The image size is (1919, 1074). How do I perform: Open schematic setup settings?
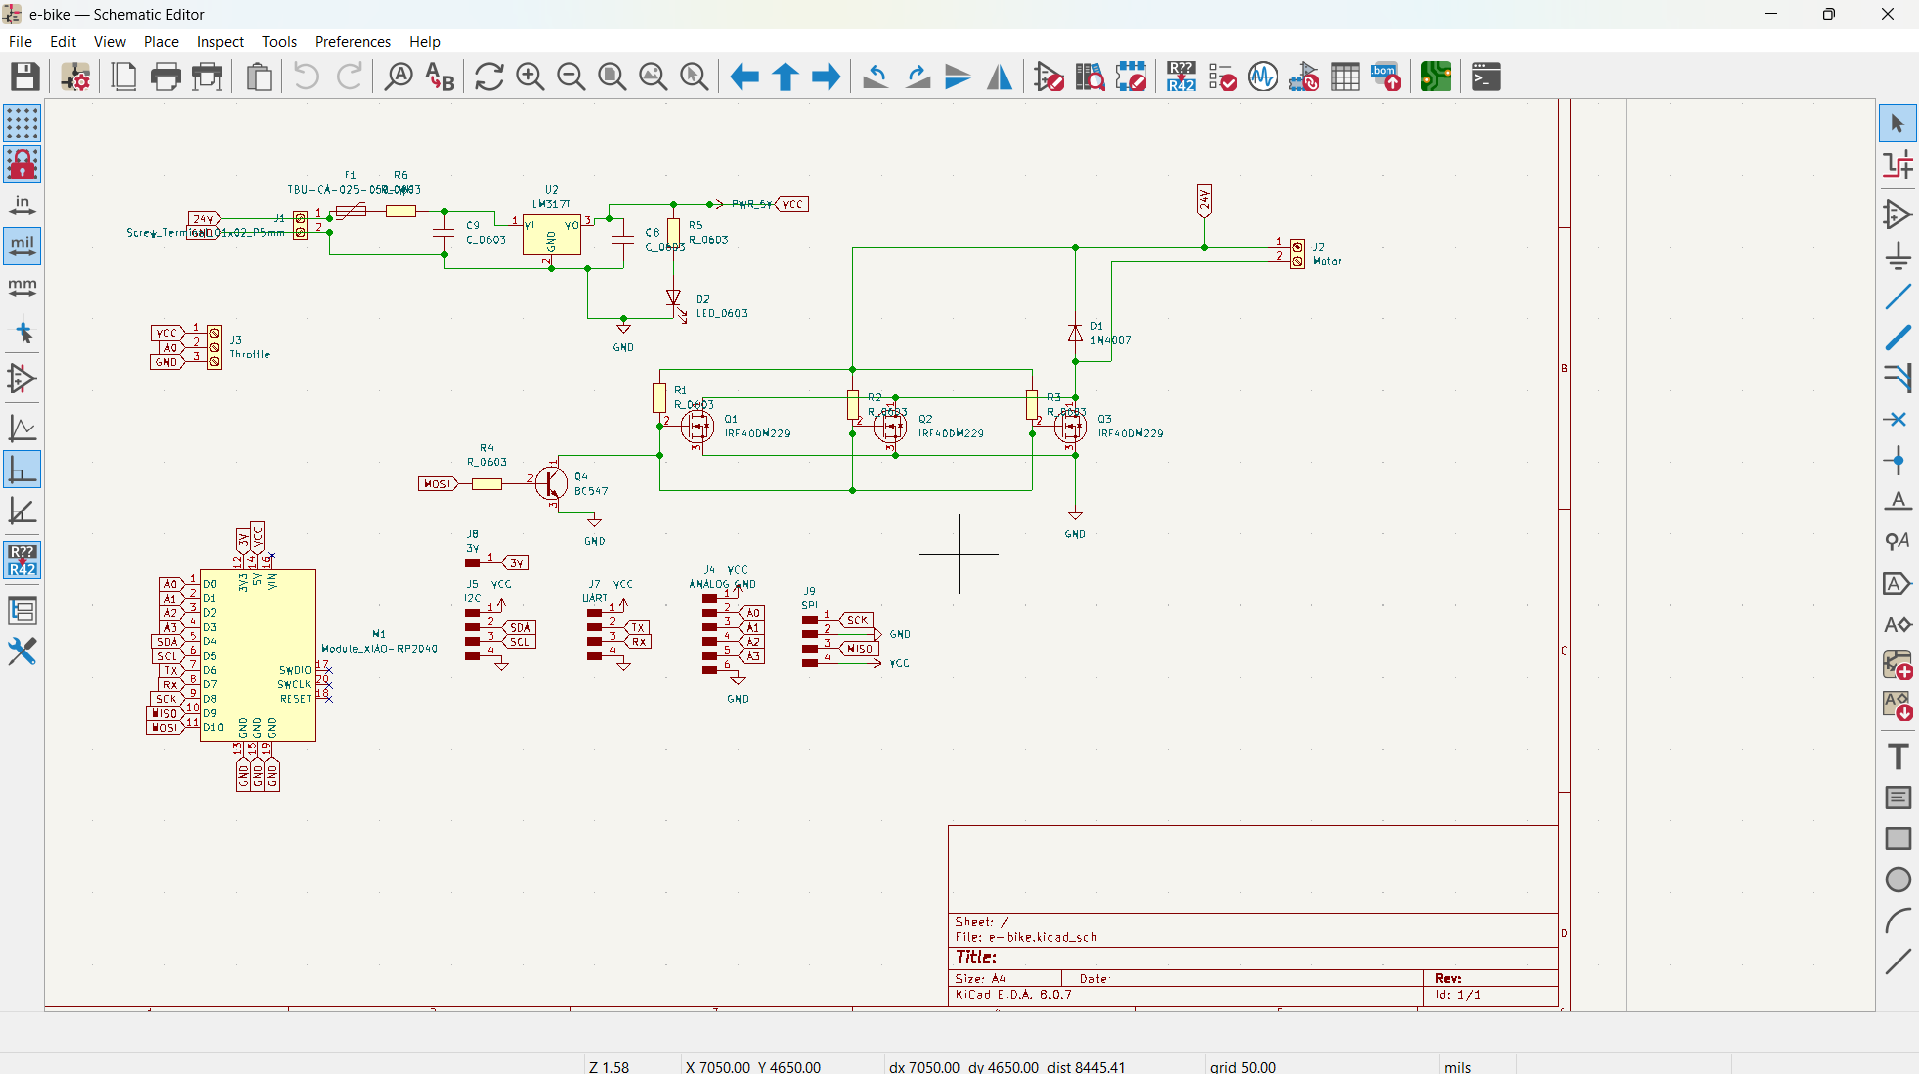[76, 76]
